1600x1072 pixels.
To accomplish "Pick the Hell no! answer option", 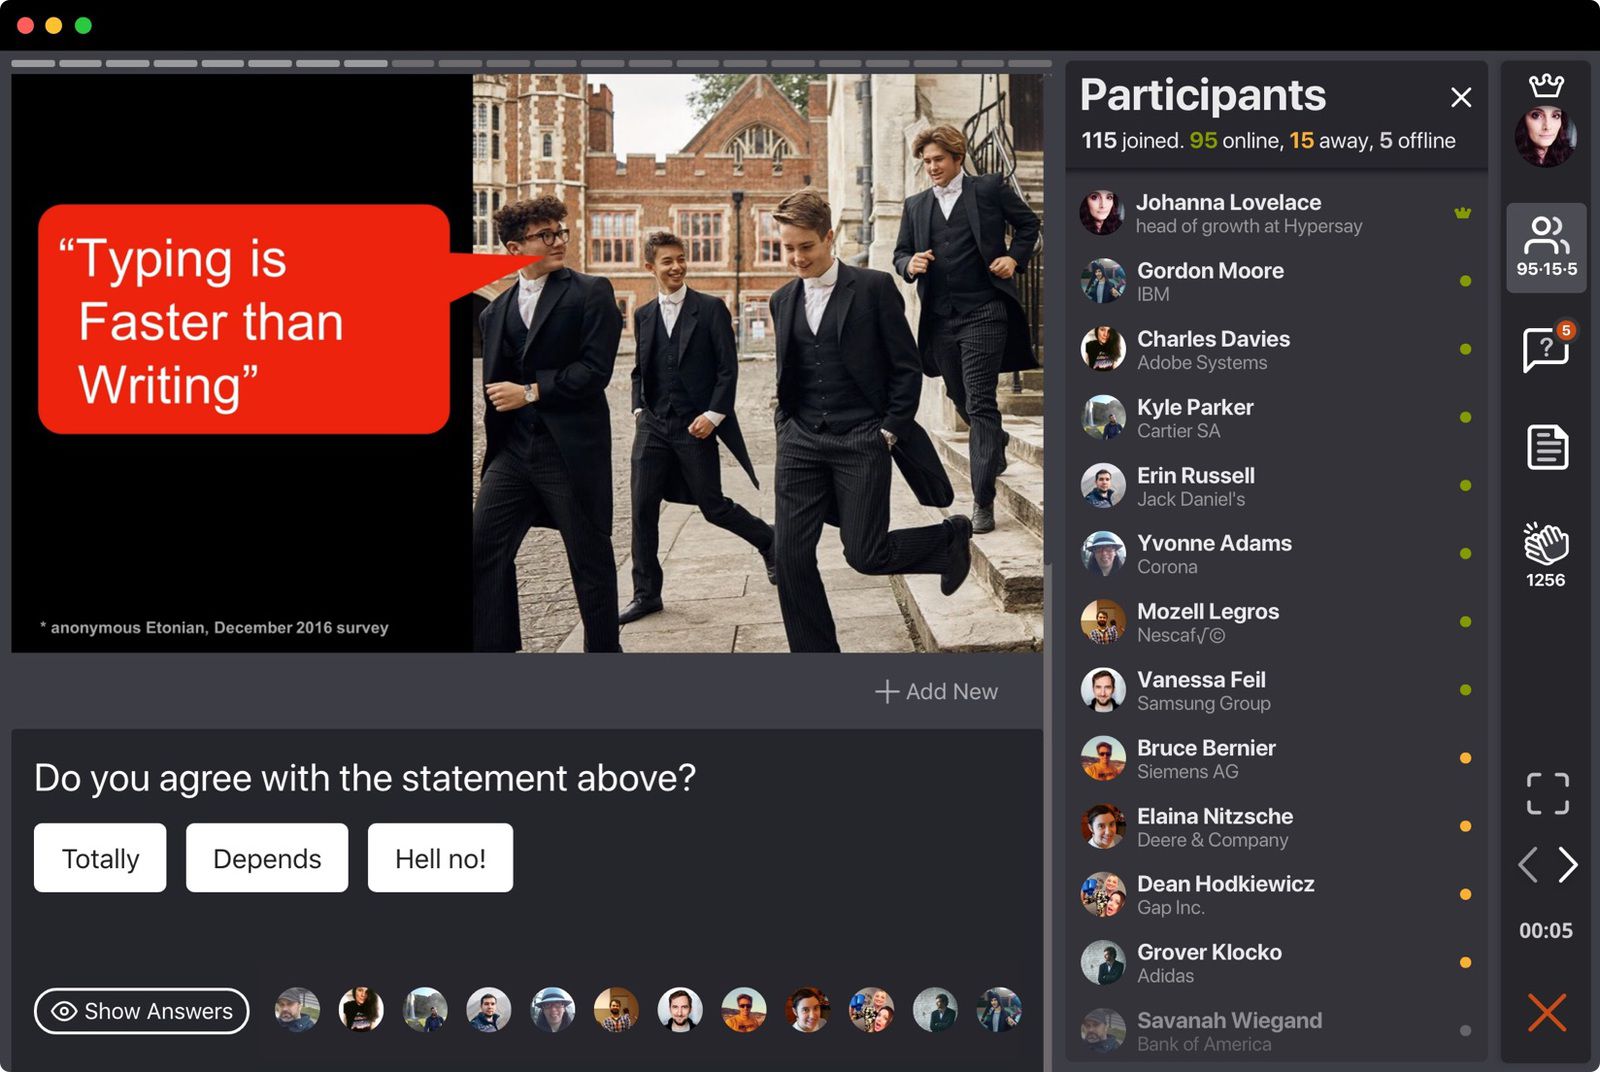I will [440, 858].
